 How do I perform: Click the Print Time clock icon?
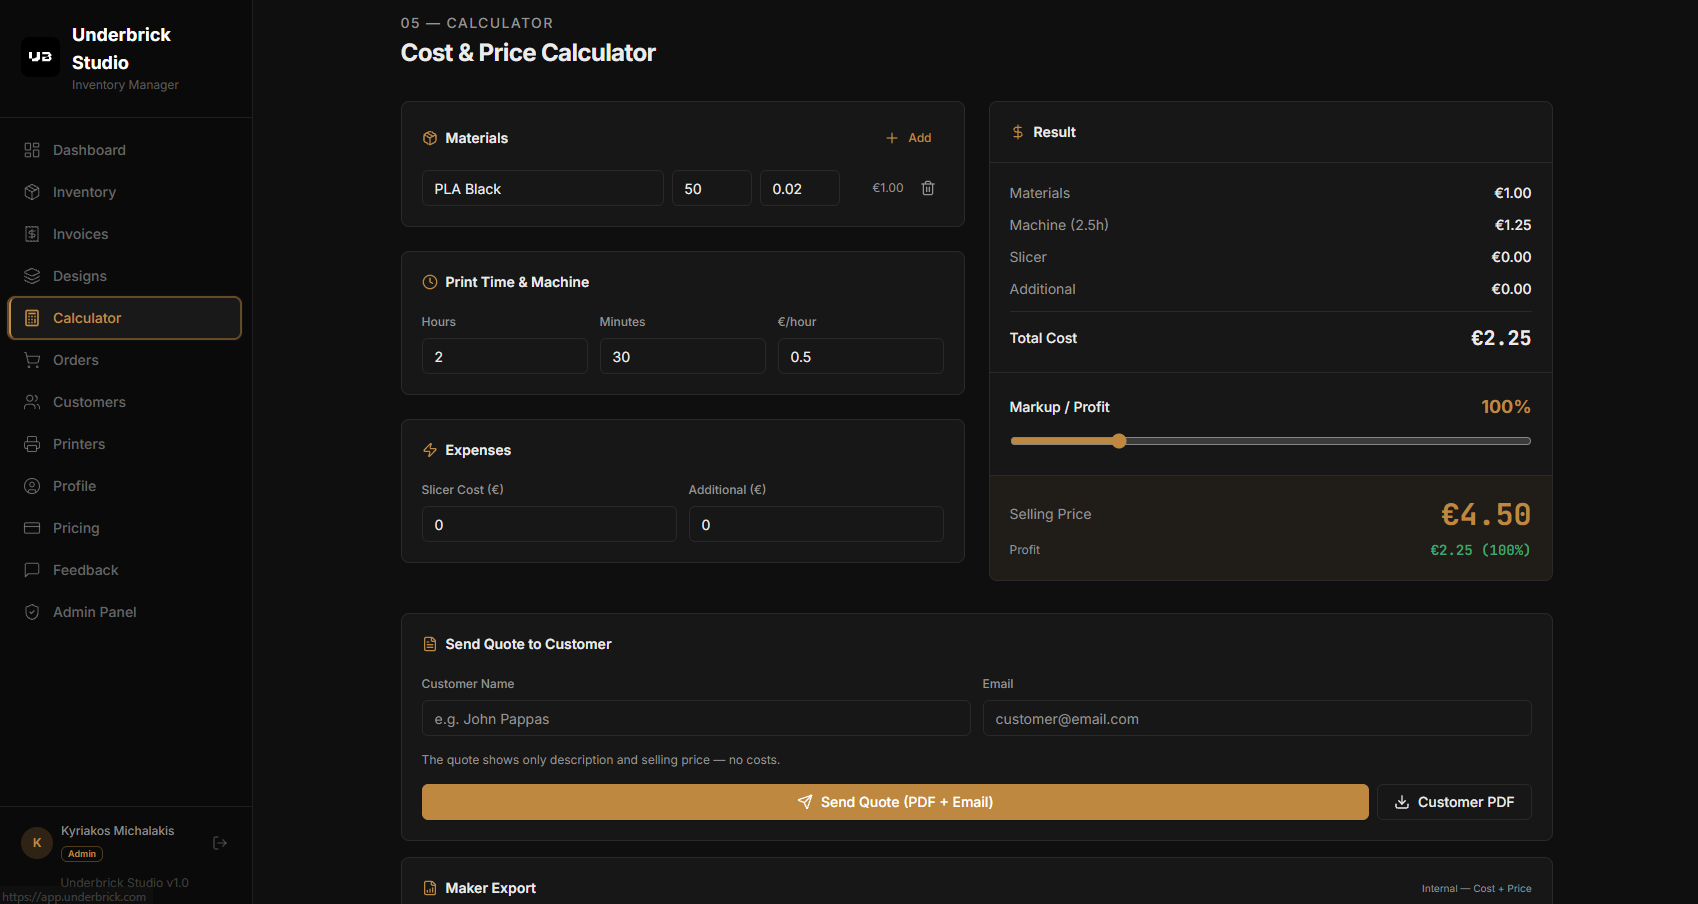430,282
